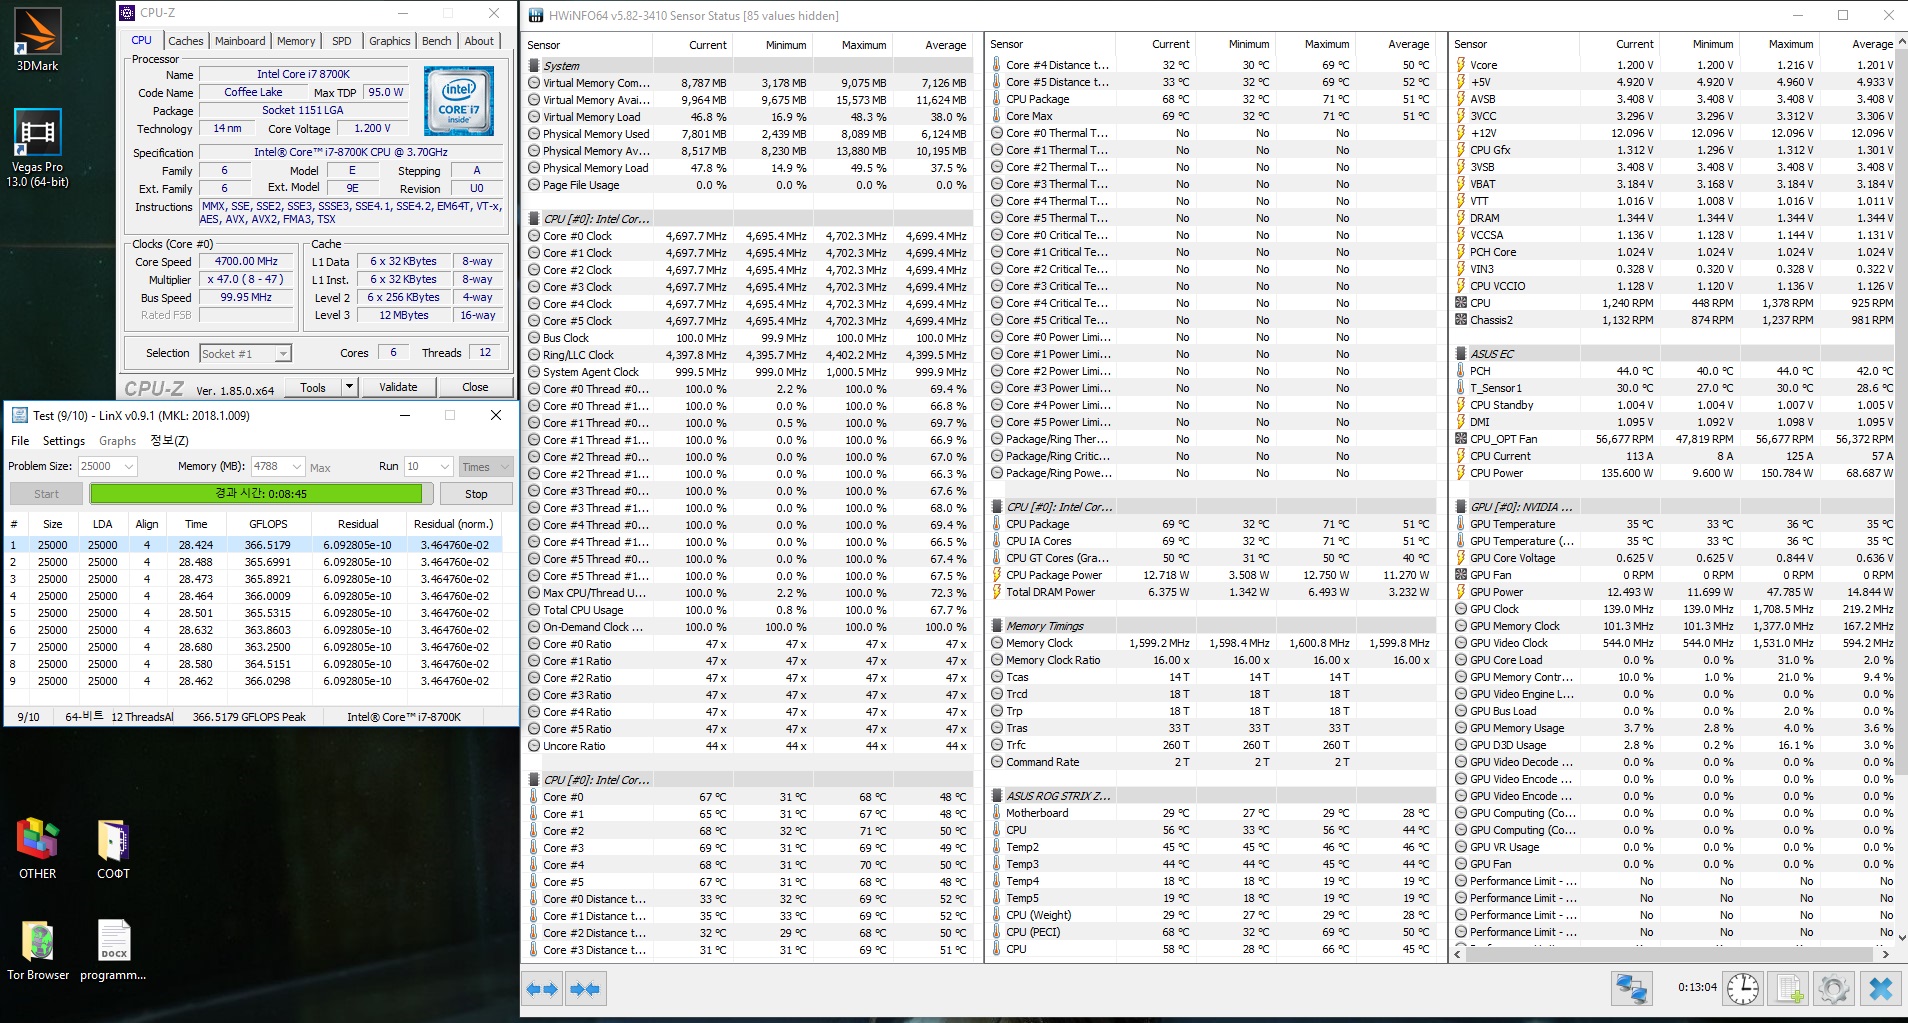The height and width of the screenshot is (1023, 1908).
Task: Launch Vegas Pro 13.0 from the desktop
Action: tap(38, 147)
